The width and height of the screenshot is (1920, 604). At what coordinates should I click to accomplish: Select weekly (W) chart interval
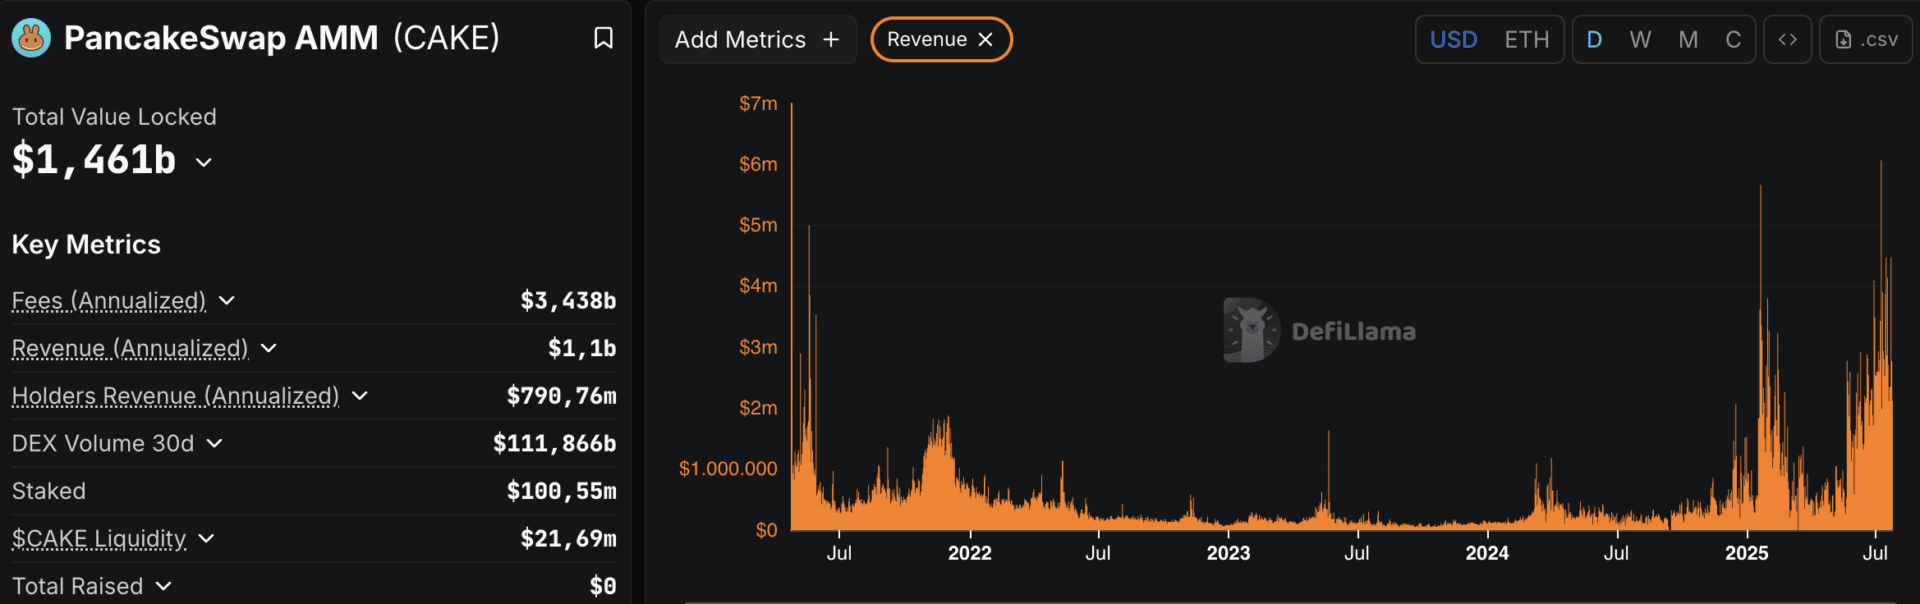1640,40
